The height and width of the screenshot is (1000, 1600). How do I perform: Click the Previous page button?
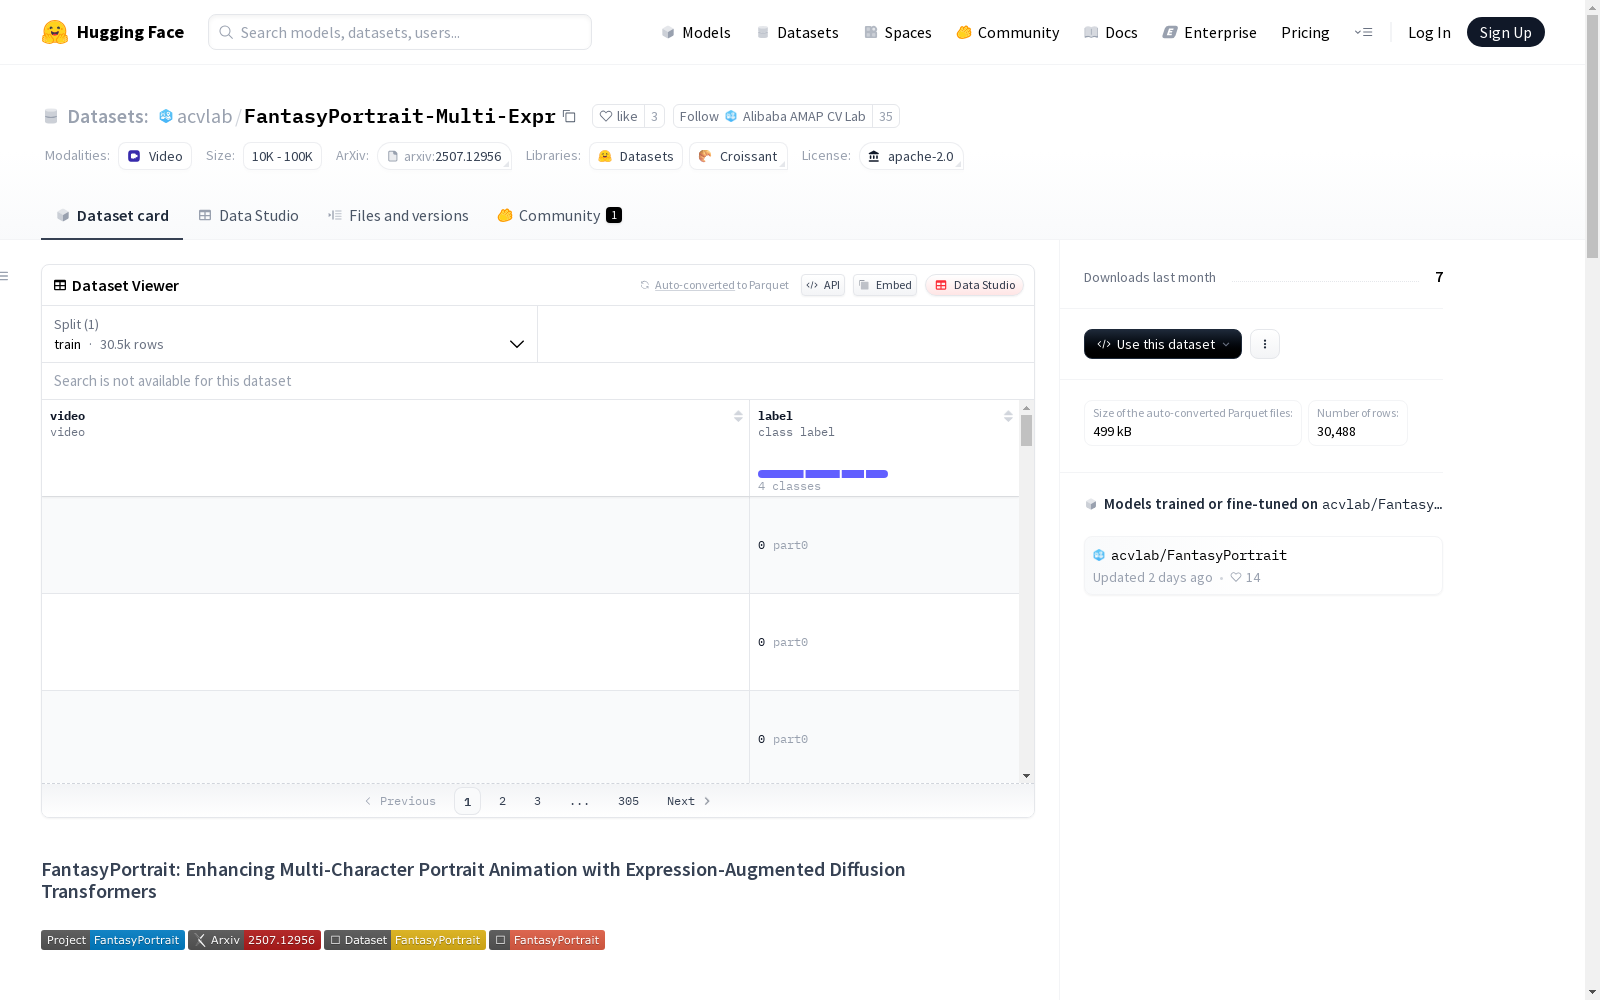(400, 801)
